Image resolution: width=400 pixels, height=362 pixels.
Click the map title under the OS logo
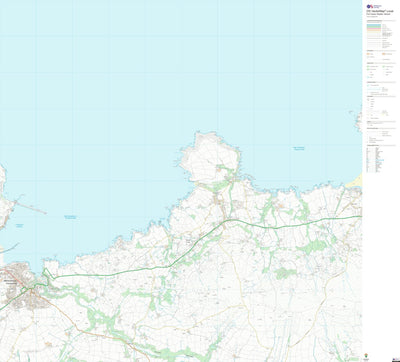pyautogui.click(x=380, y=12)
